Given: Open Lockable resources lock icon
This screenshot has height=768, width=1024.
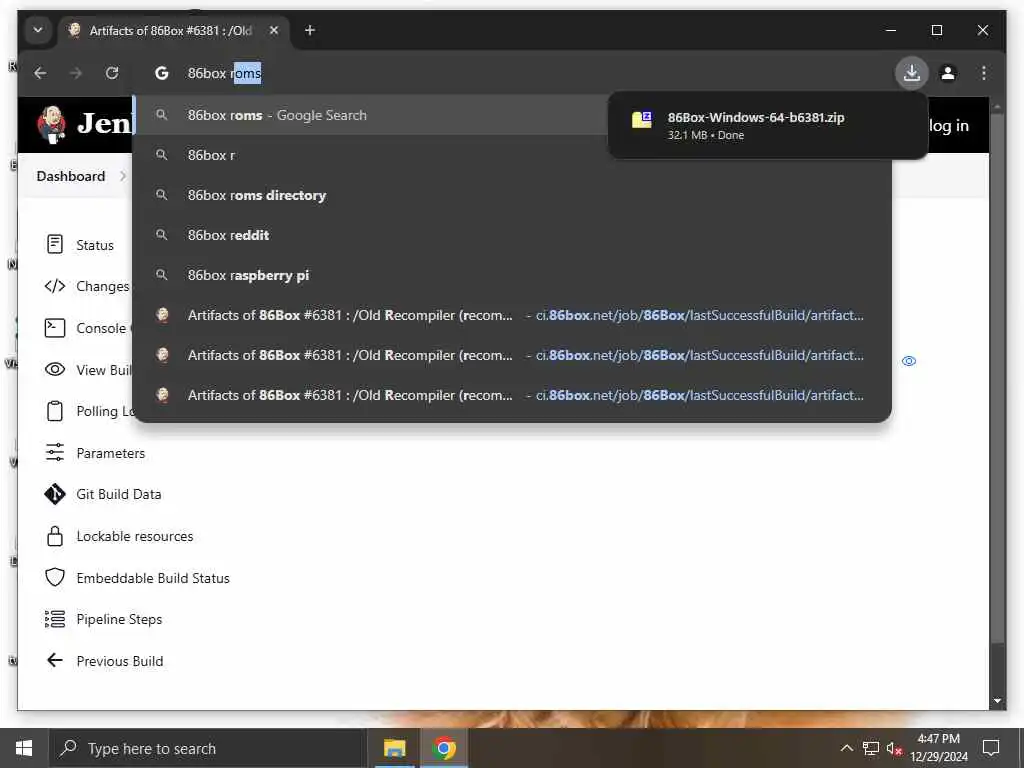Looking at the screenshot, I should pos(55,536).
